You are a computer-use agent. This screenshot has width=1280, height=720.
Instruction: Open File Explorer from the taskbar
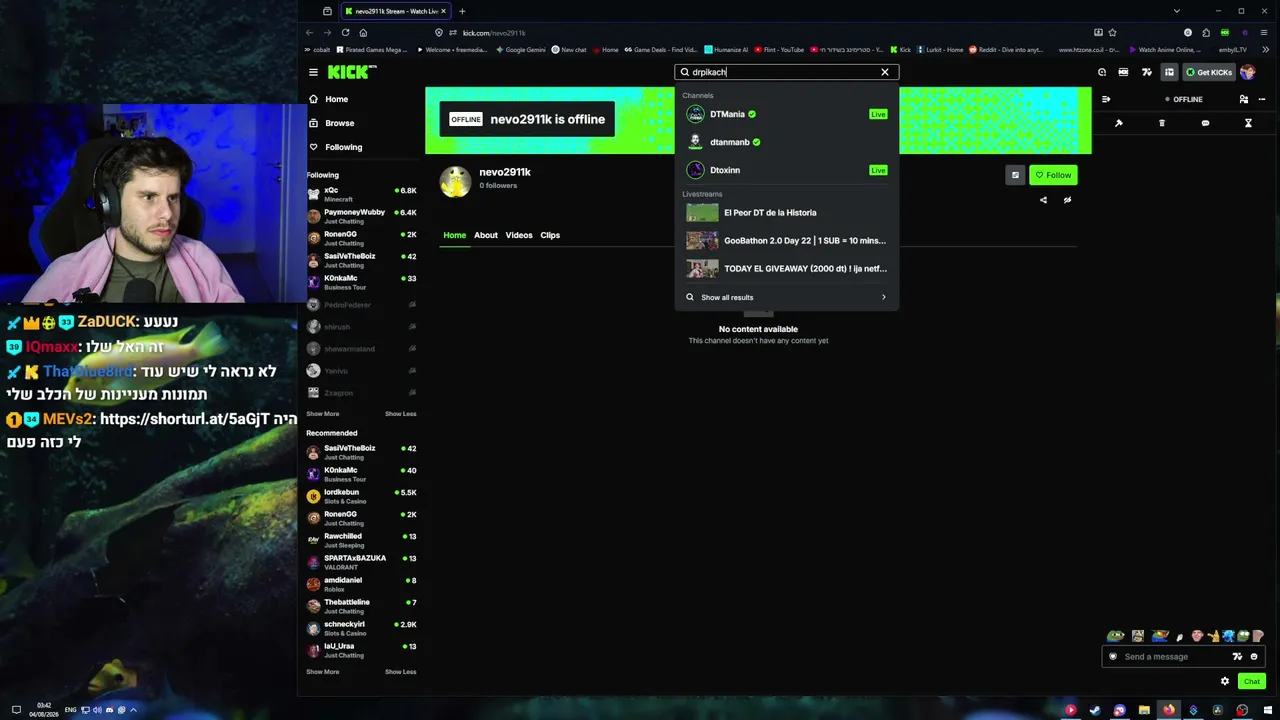coord(1144,710)
